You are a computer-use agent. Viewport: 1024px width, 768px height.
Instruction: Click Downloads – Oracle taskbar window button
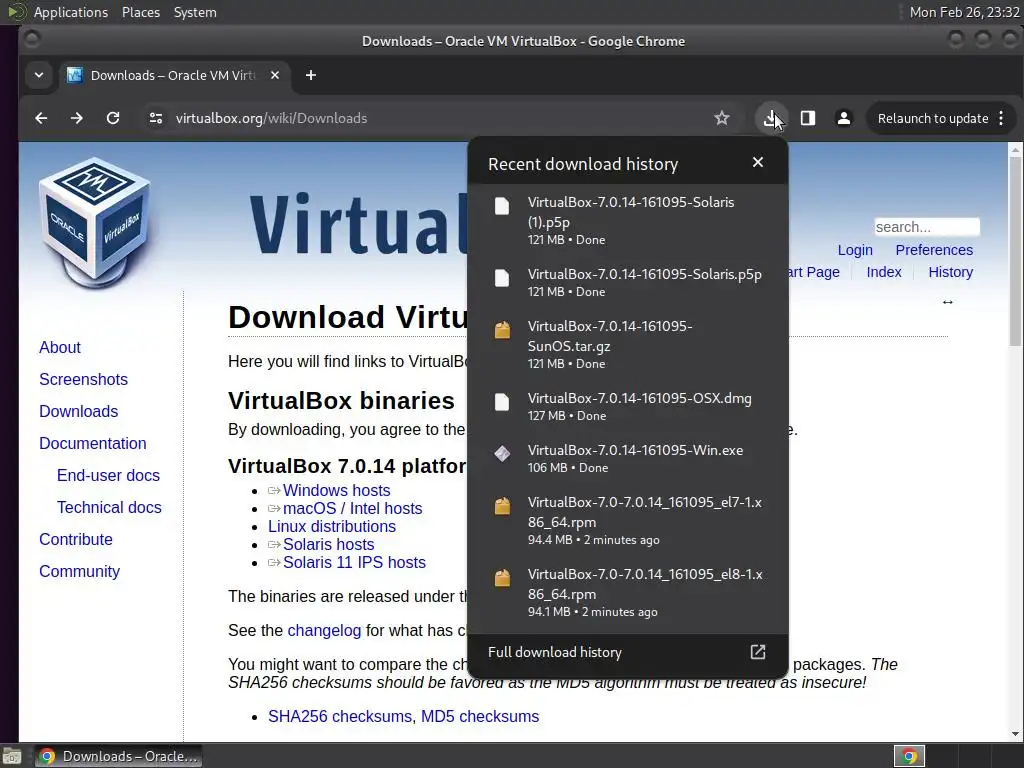click(118, 756)
